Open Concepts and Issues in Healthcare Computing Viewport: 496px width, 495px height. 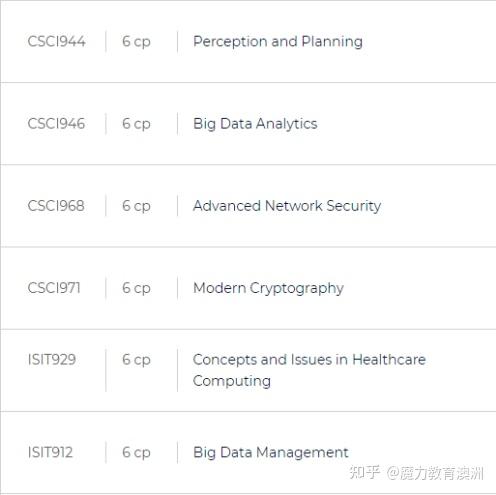point(309,370)
